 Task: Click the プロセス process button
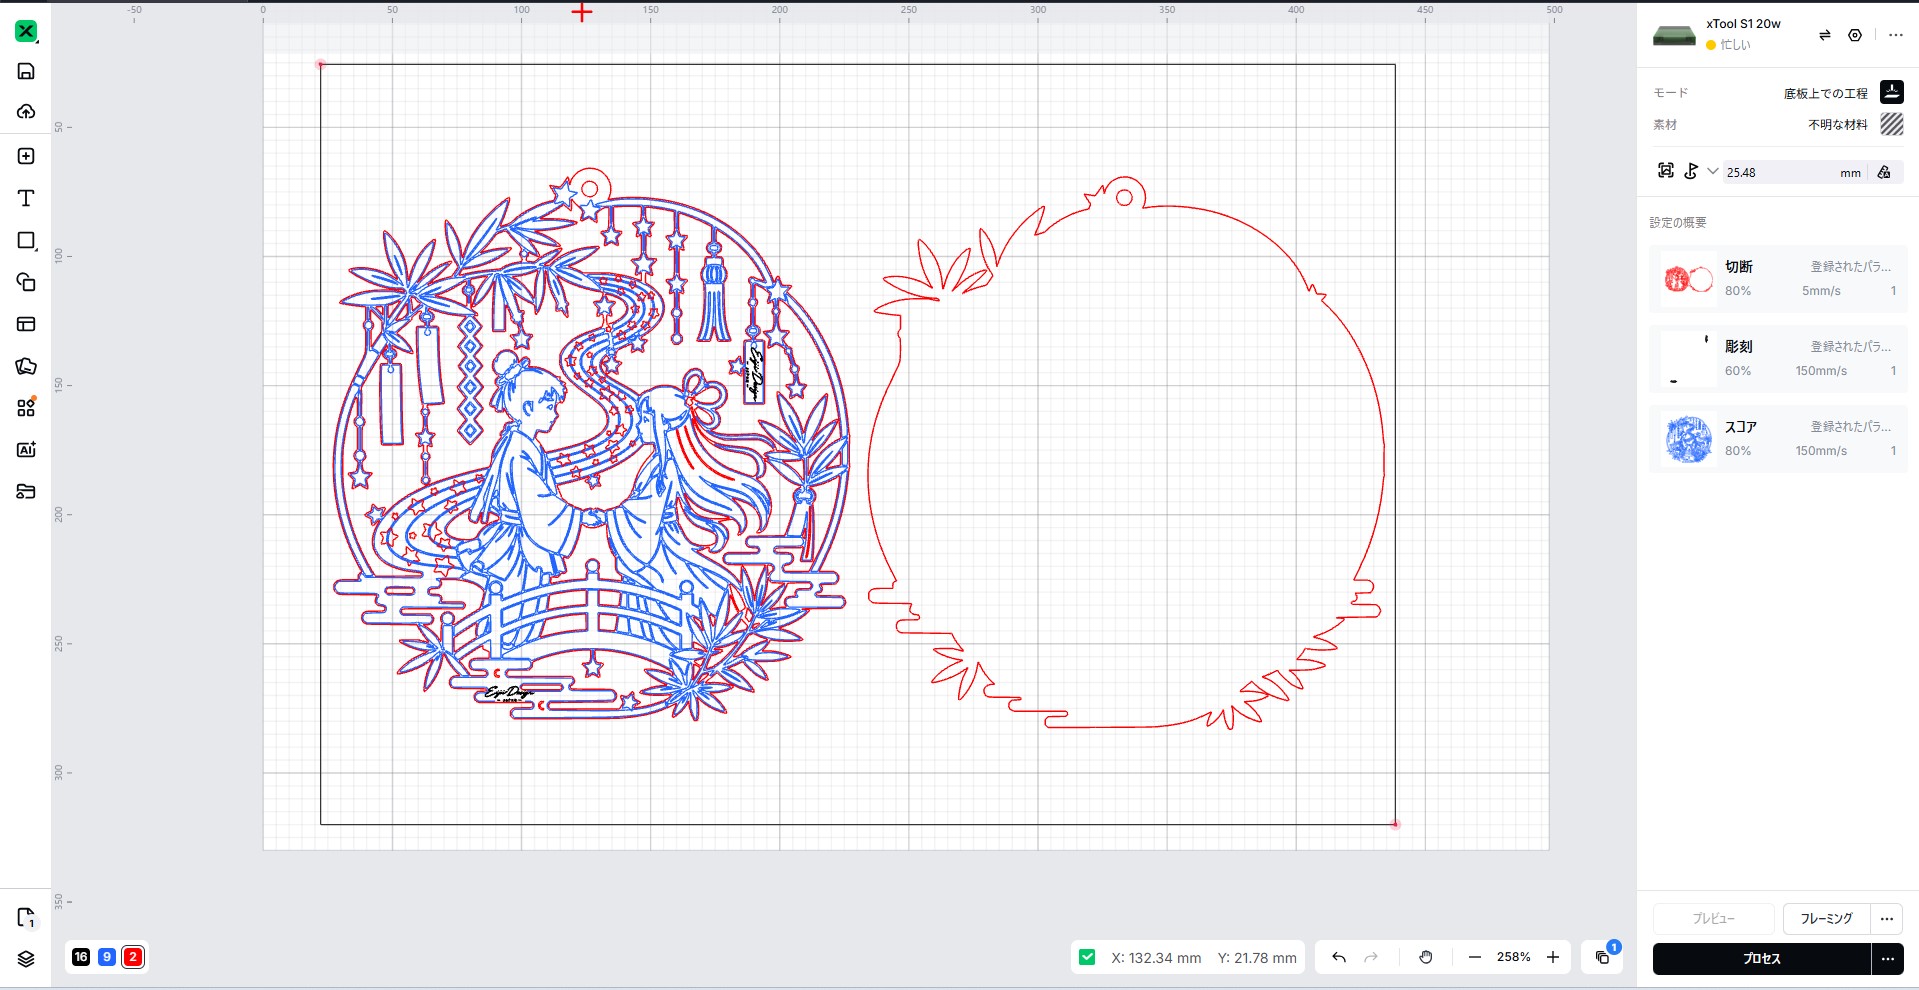pyautogui.click(x=1761, y=958)
